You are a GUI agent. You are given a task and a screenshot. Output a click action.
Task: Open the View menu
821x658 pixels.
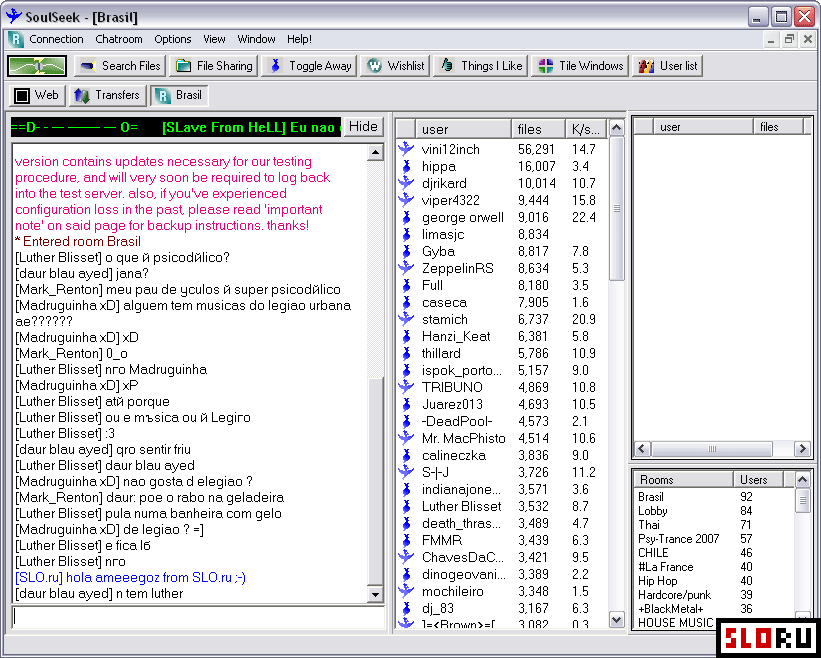214,39
